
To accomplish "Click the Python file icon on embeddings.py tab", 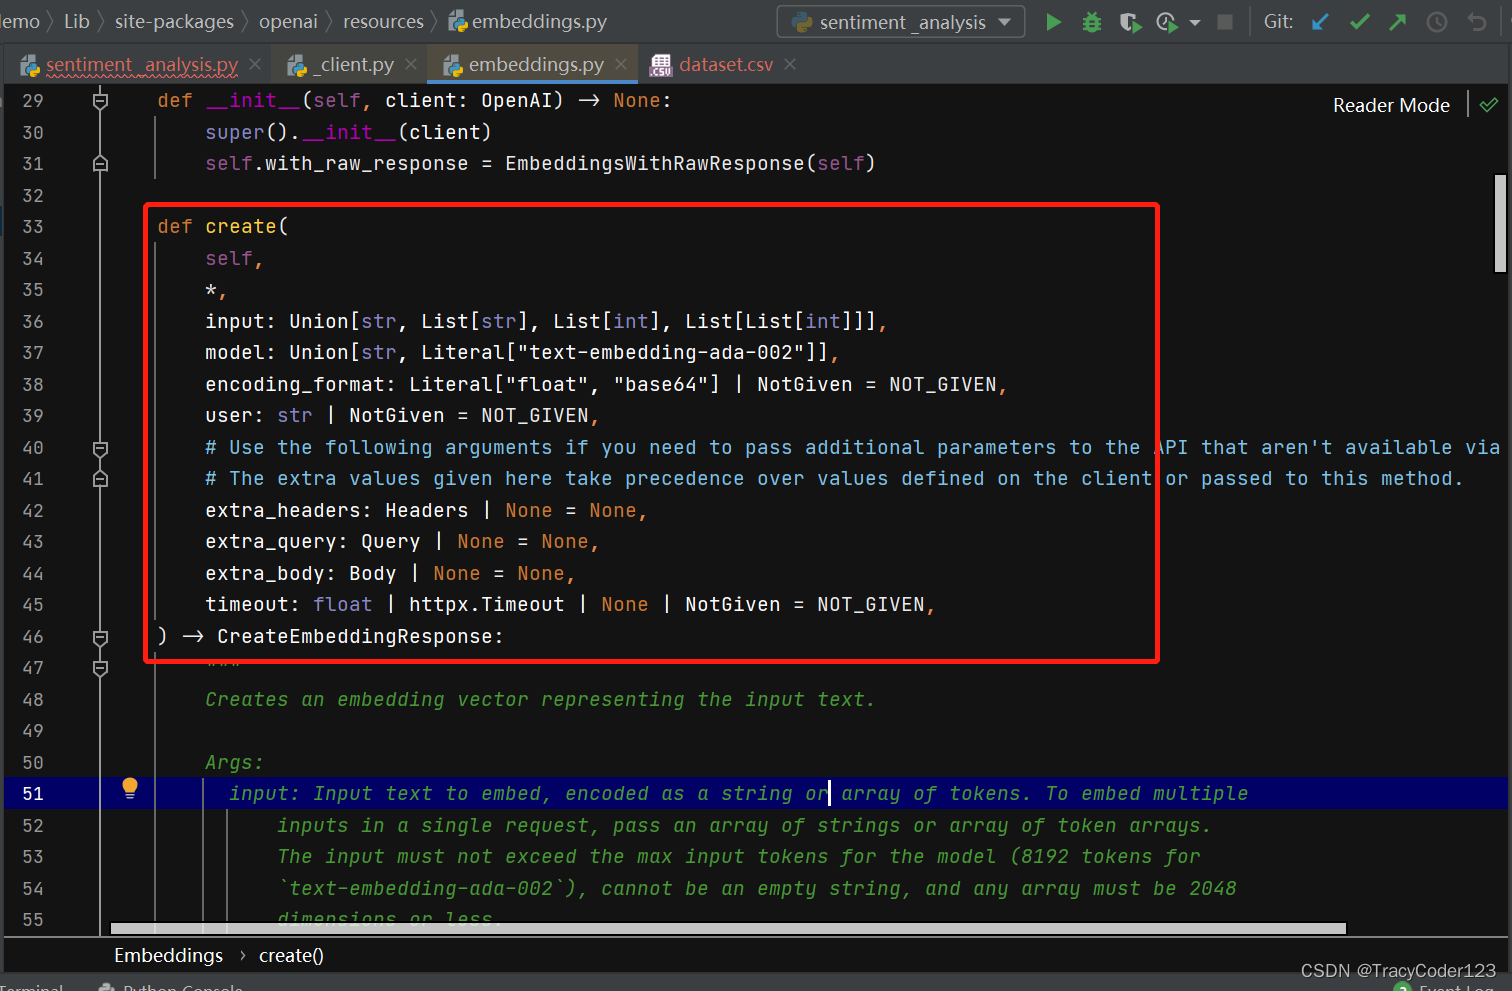I will tap(453, 65).
